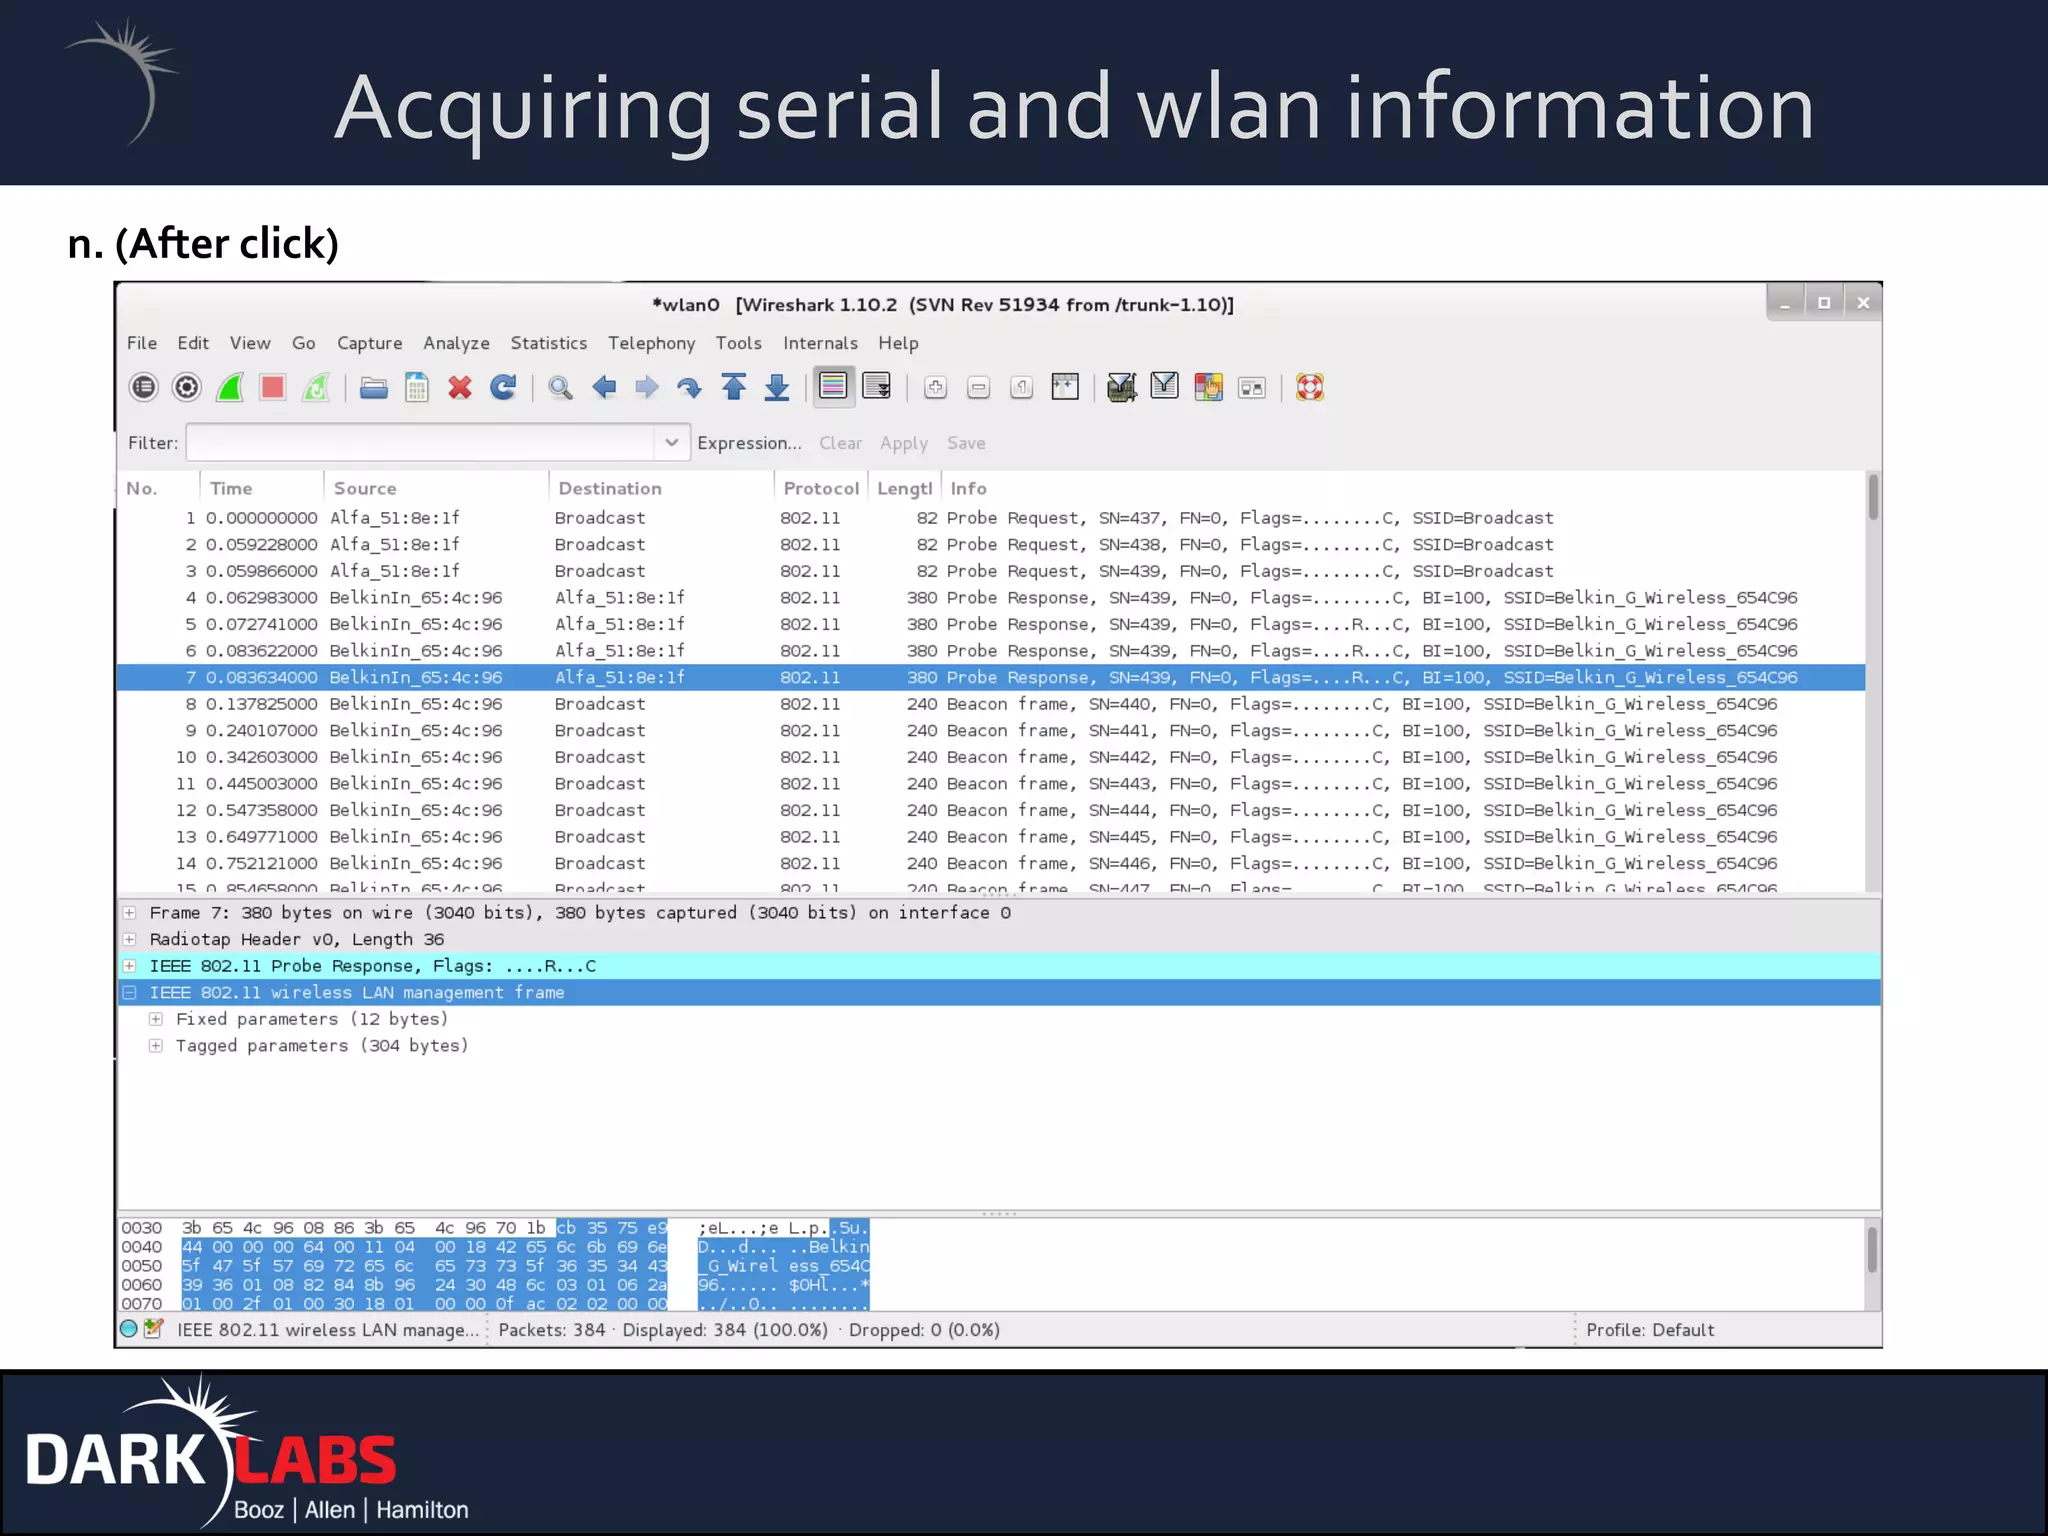The image size is (2048, 1536).
Task: Find a packet magnifier icon
Action: [x=561, y=387]
